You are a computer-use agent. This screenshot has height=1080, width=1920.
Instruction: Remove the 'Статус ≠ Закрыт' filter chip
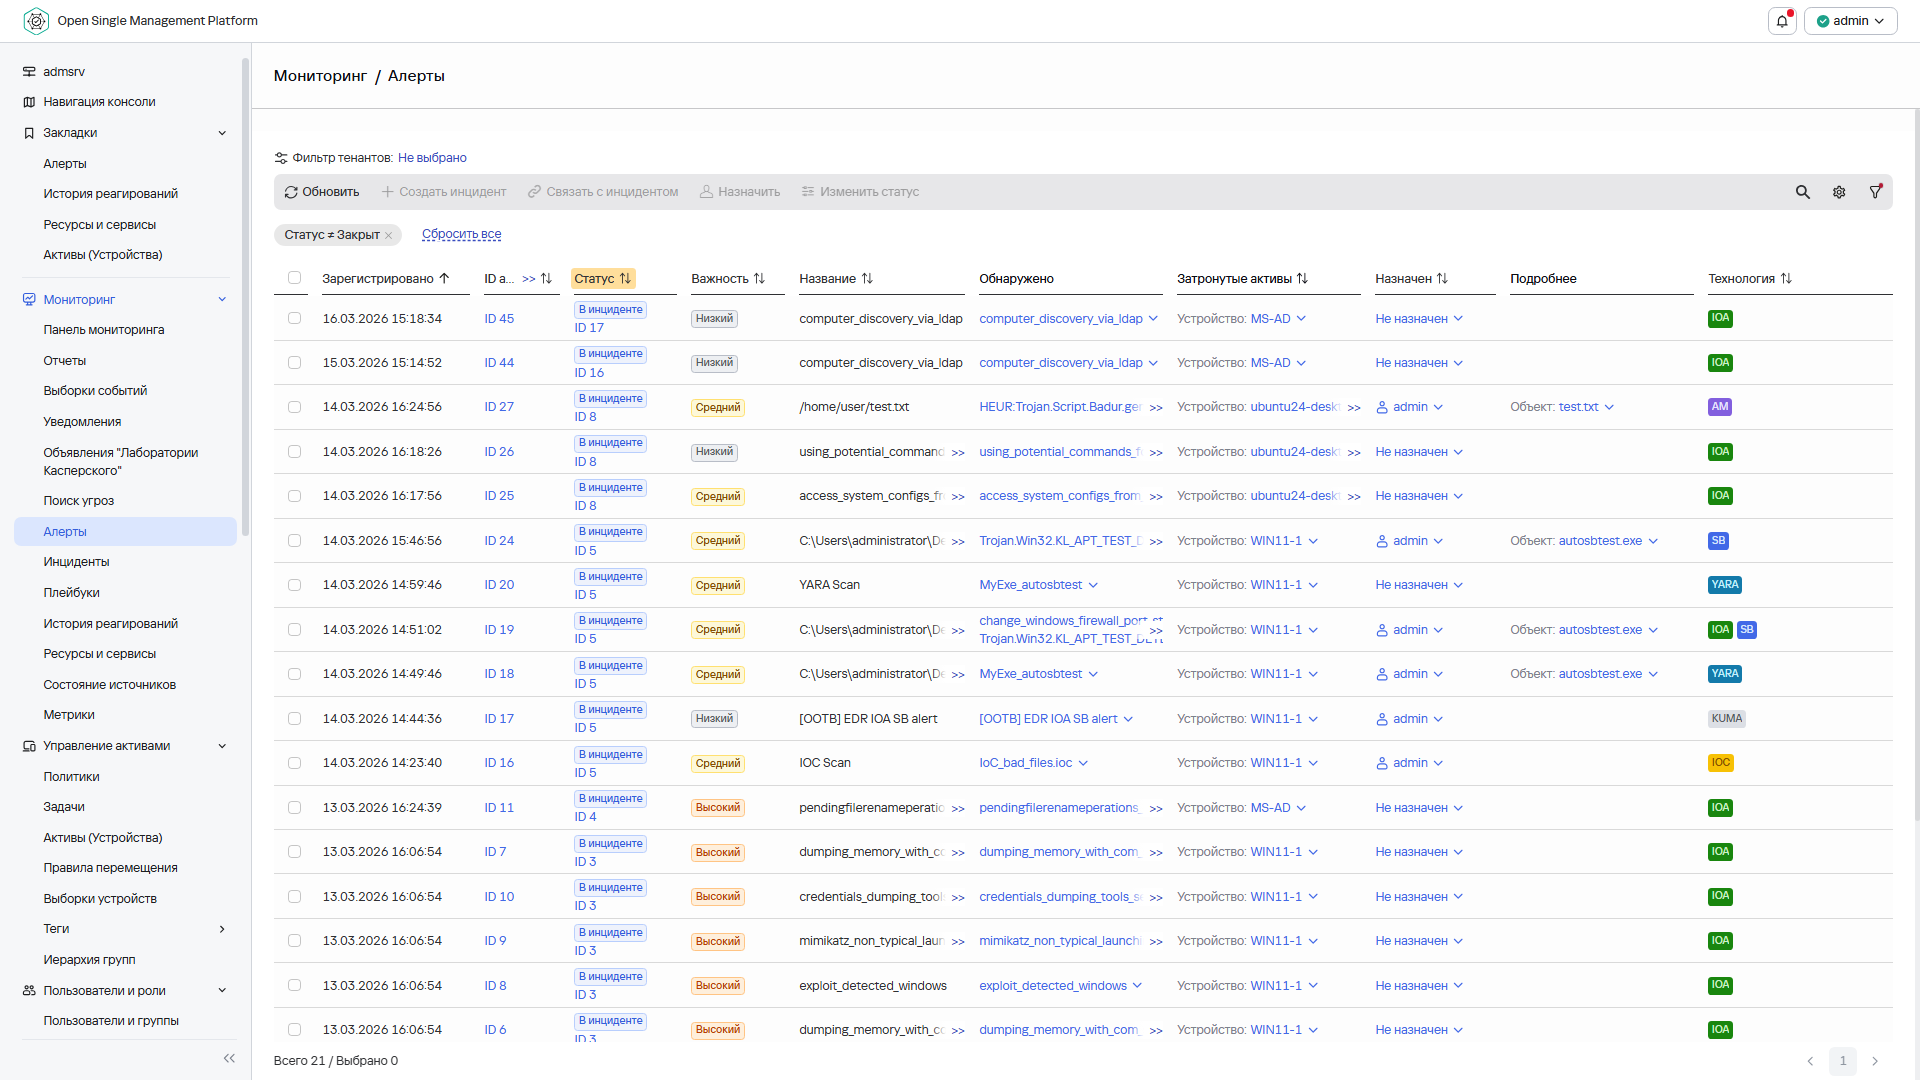tap(389, 236)
